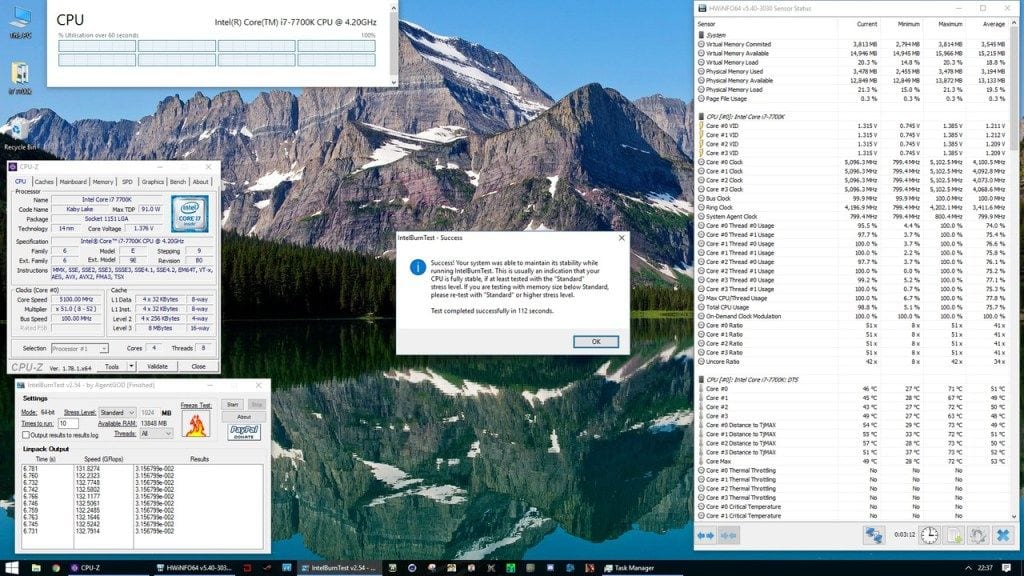Screen dimensions: 1024x576
Task: Expand the Tools dropdown arrow in CPU-Z
Action: click(131, 366)
